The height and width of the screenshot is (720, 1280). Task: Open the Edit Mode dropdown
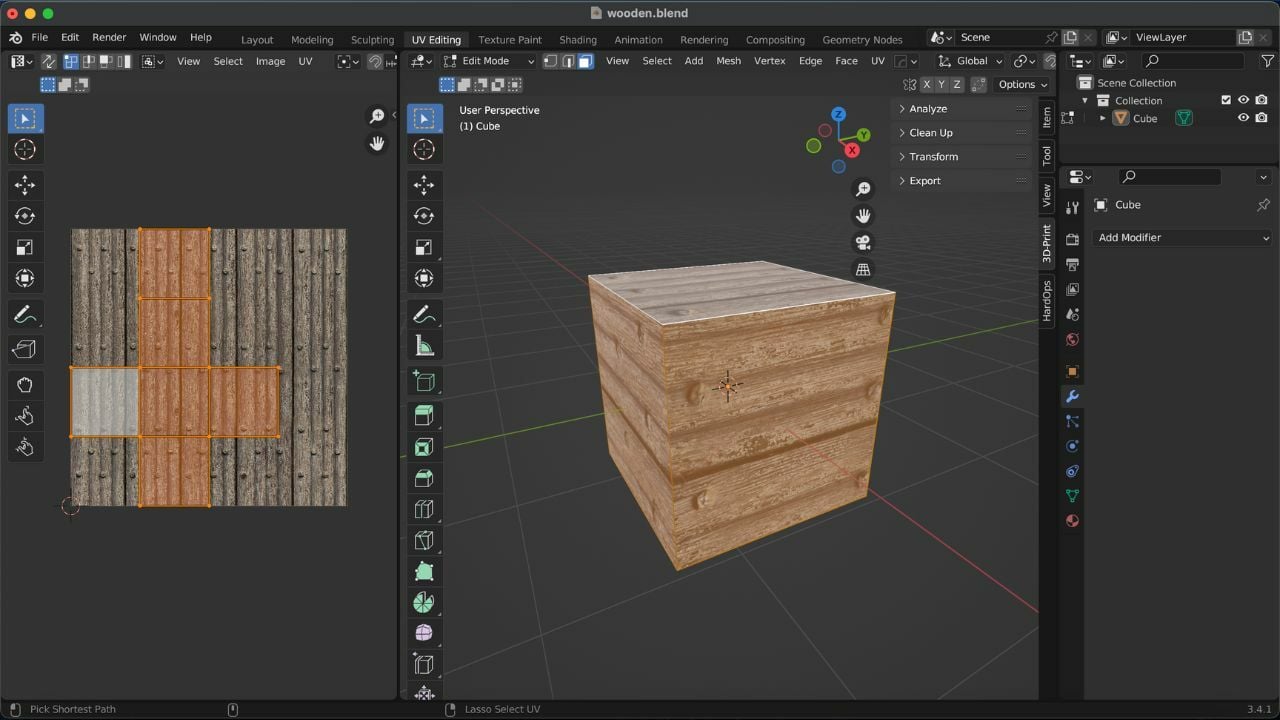tap(489, 61)
